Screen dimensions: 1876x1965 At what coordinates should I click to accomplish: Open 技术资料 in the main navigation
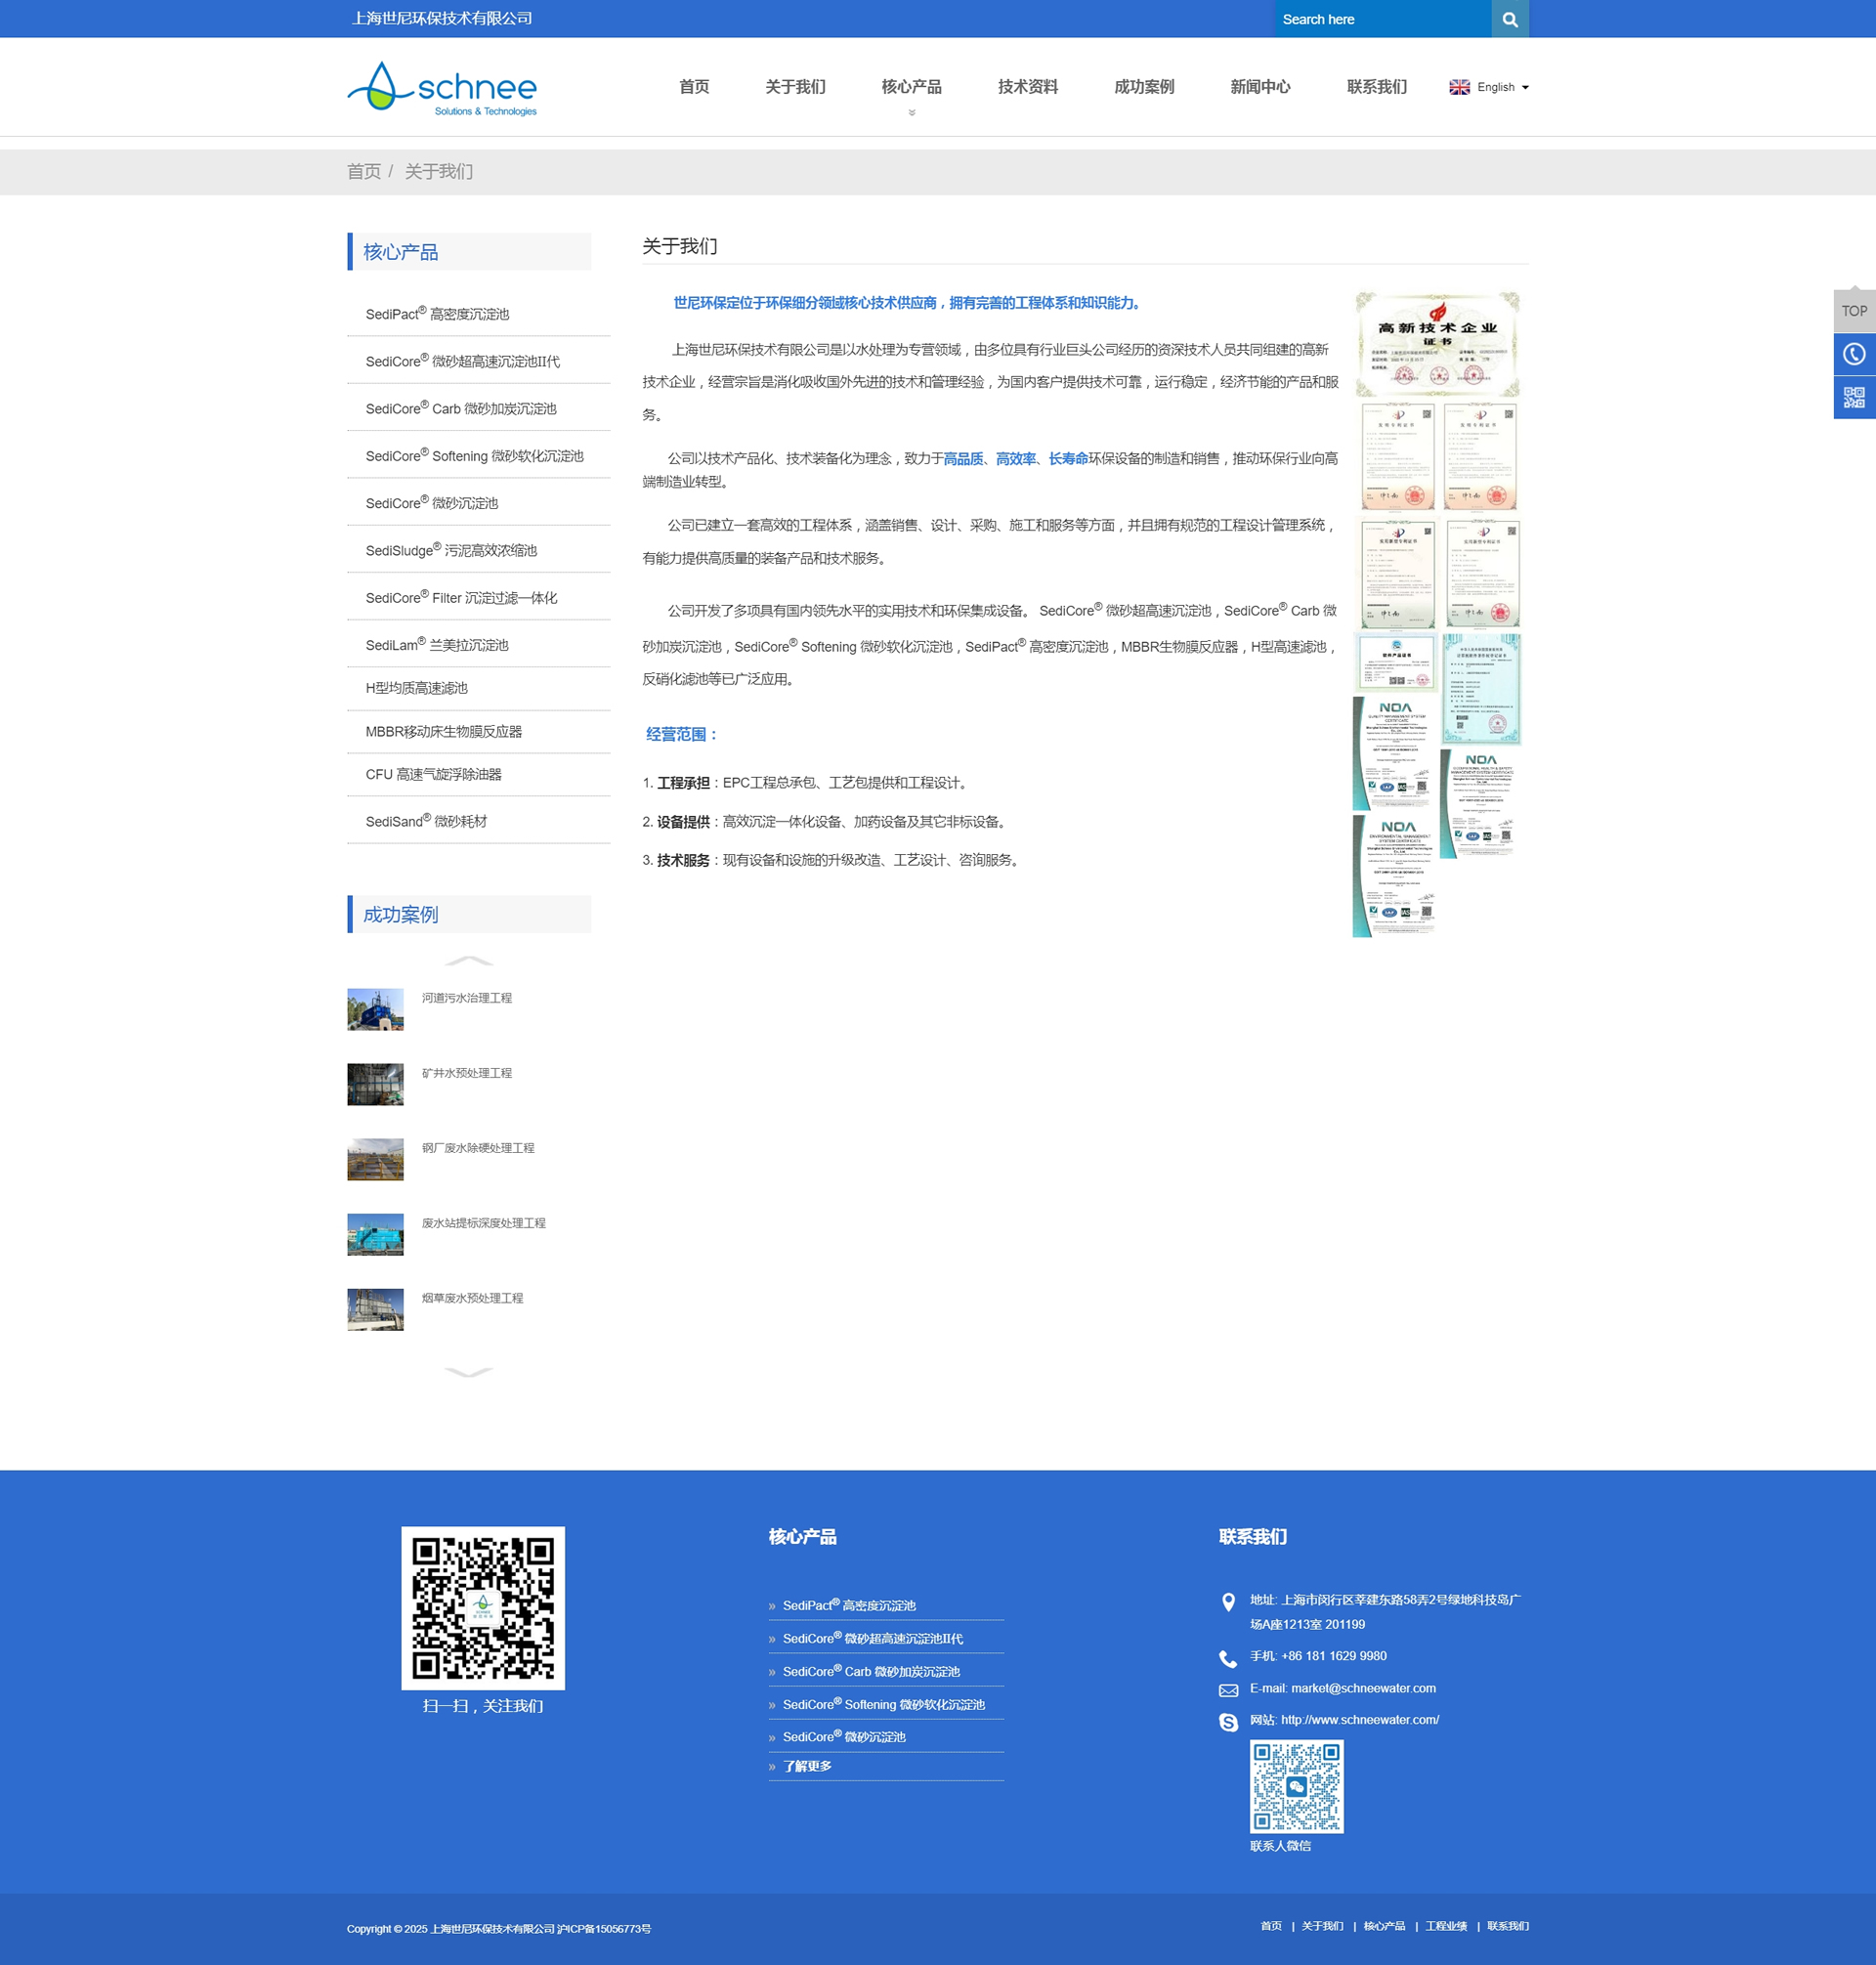click(1027, 87)
